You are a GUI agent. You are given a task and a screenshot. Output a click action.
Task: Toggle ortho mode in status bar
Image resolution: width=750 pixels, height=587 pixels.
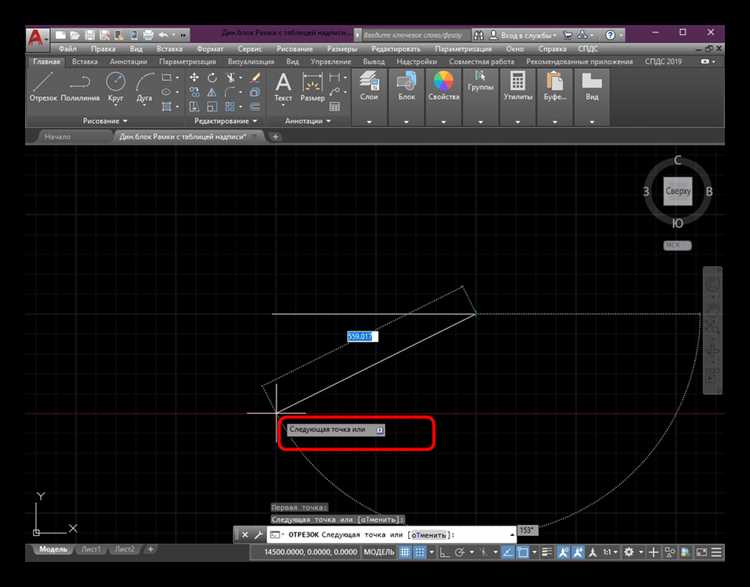[444, 552]
